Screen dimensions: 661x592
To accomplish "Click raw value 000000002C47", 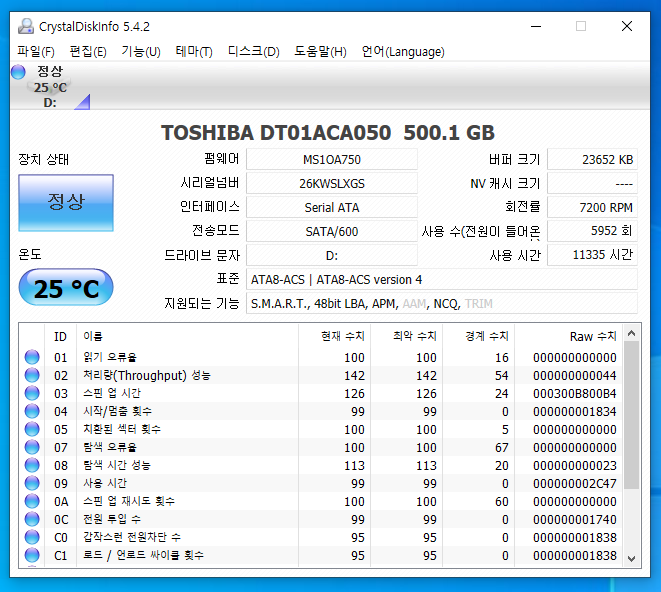I will [x=575, y=484].
